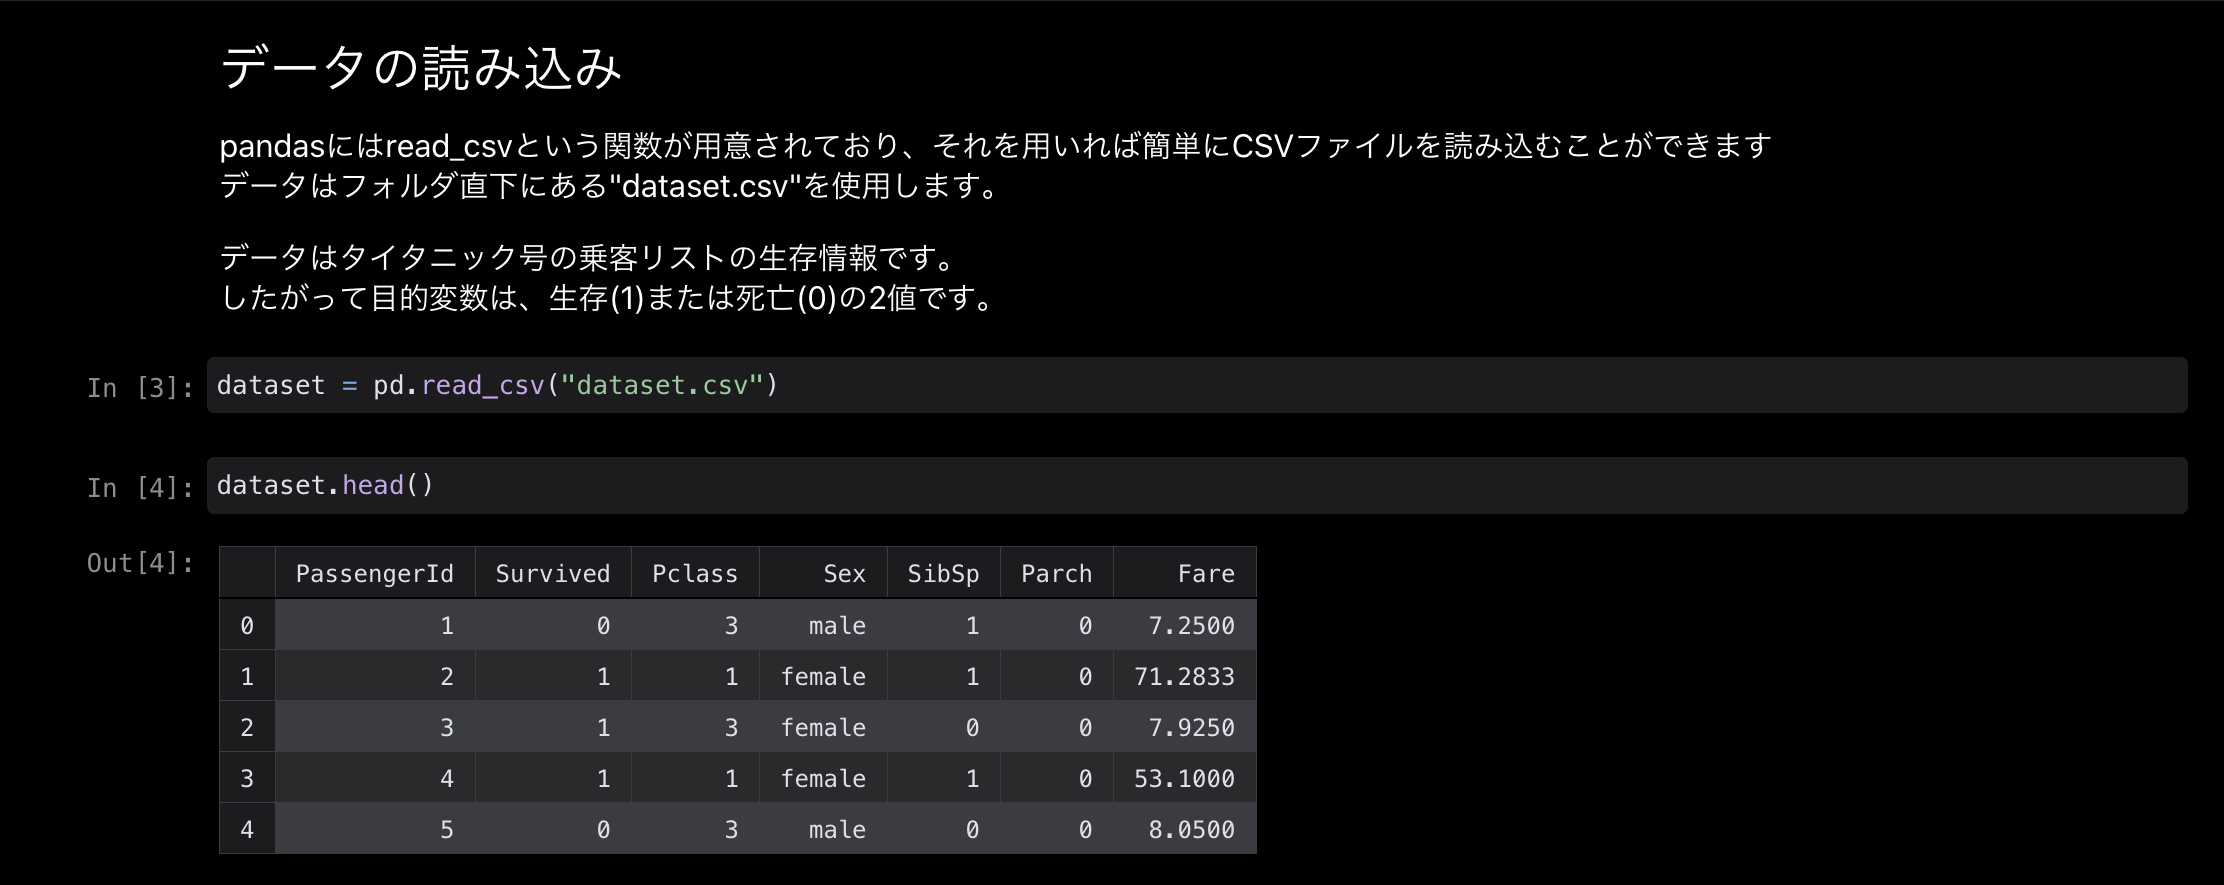2224x885 pixels.
Task: Click the In [3] cell prompt
Action: point(140,388)
